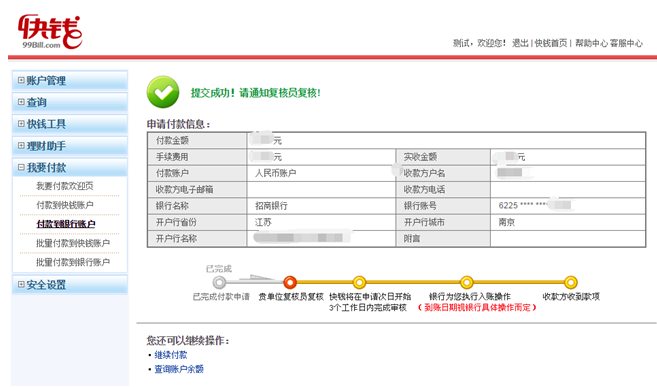The width and height of the screenshot is (657, 387).
Task: Open the 我要付款 menu section
Action: (x=70, y=167)
